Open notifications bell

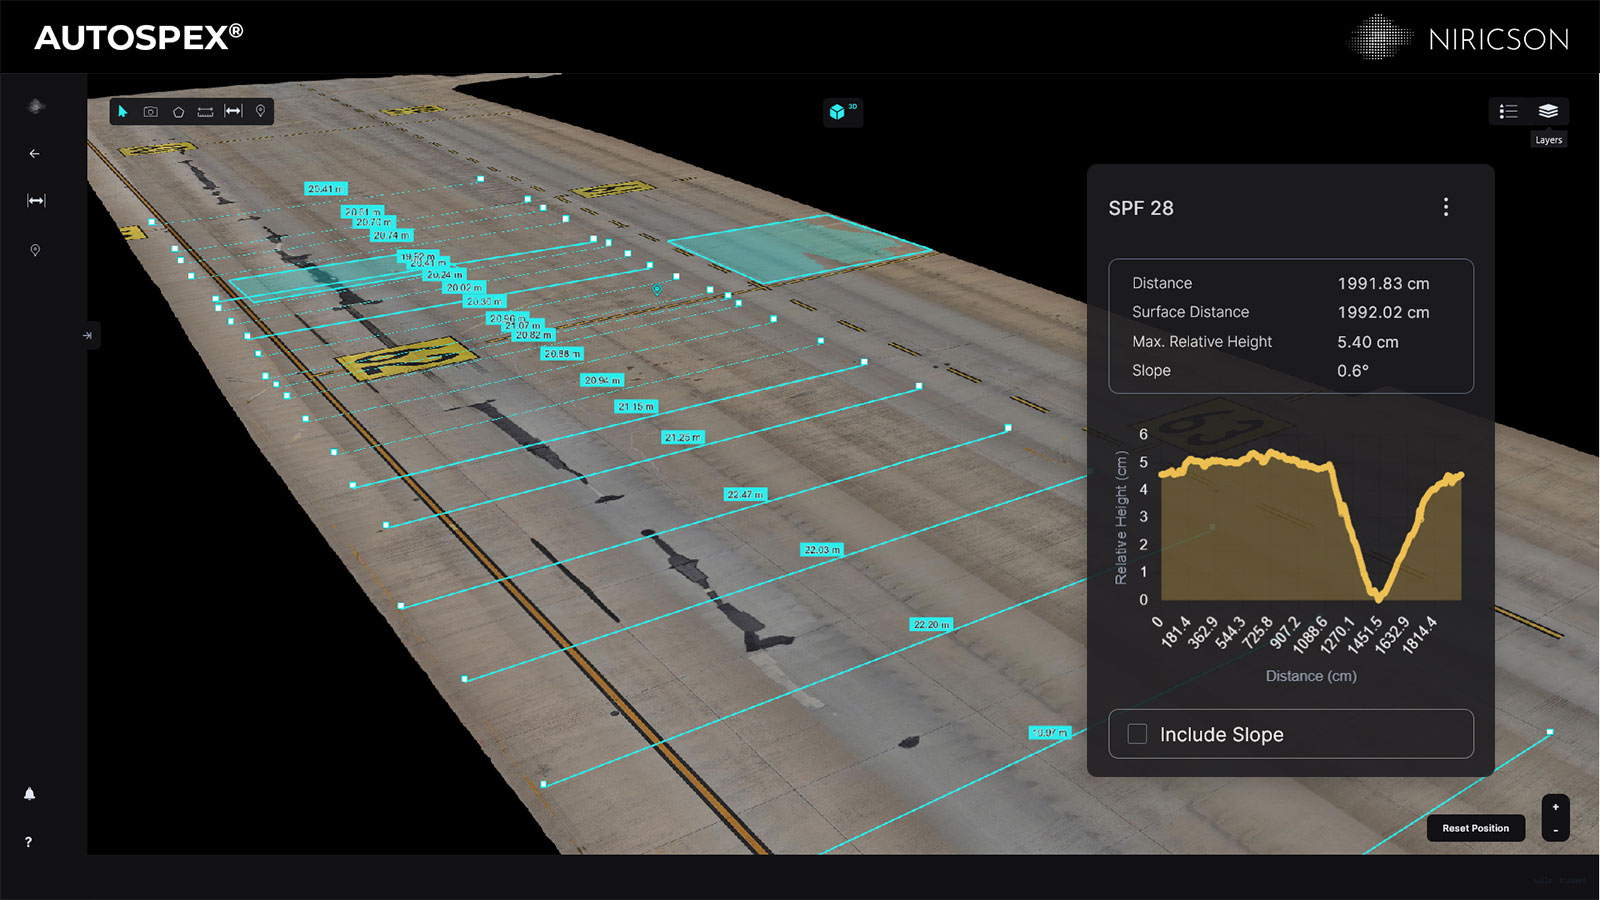tap(29, 794)
